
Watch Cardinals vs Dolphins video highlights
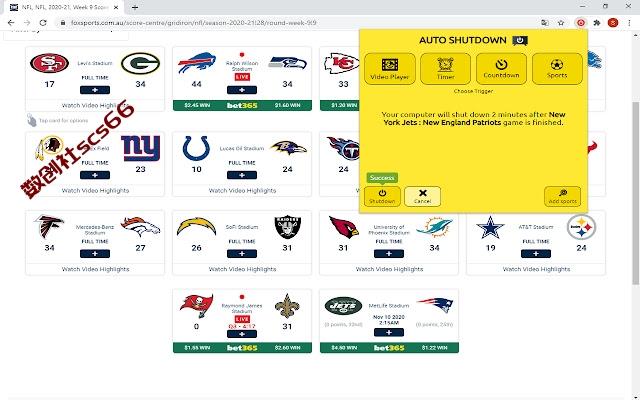(389, 269)
